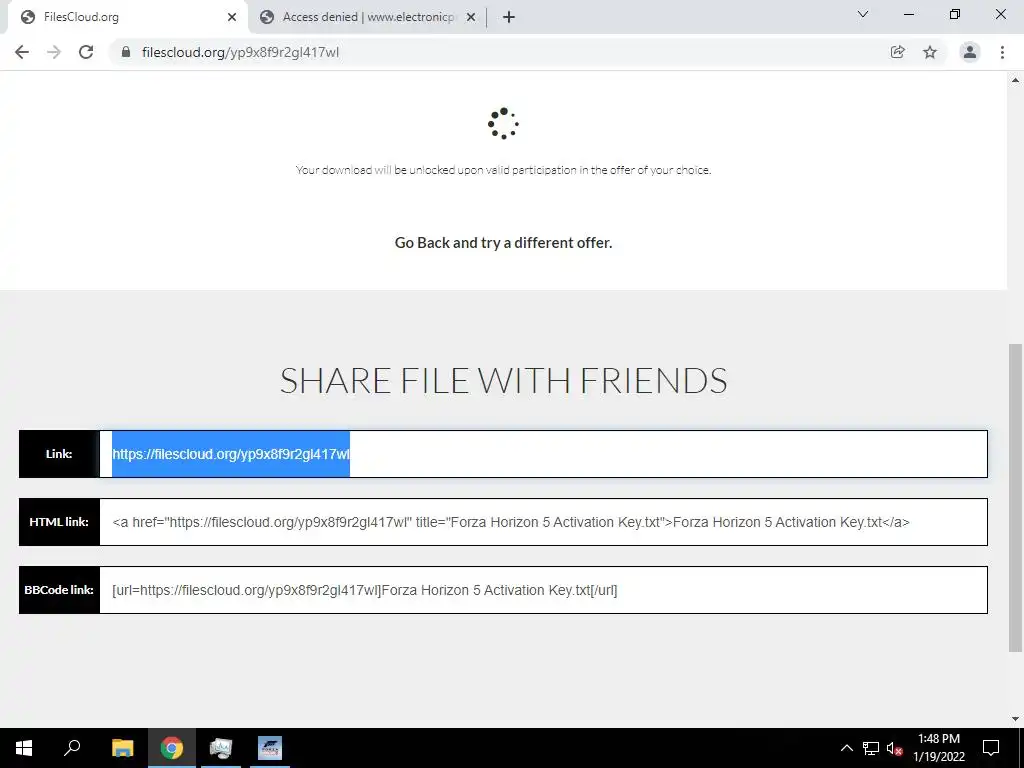Click the page vertical scrollbar thumb
The image size is (1024, 768).
click(x=1015, y=498)
